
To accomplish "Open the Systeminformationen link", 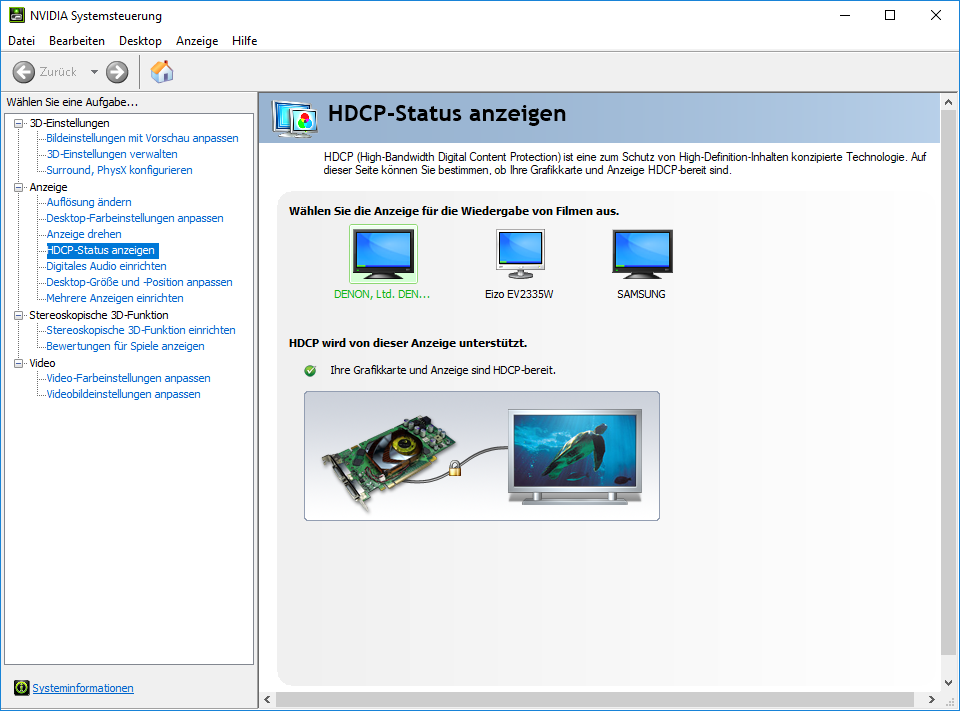I will (x=83, y=688).
